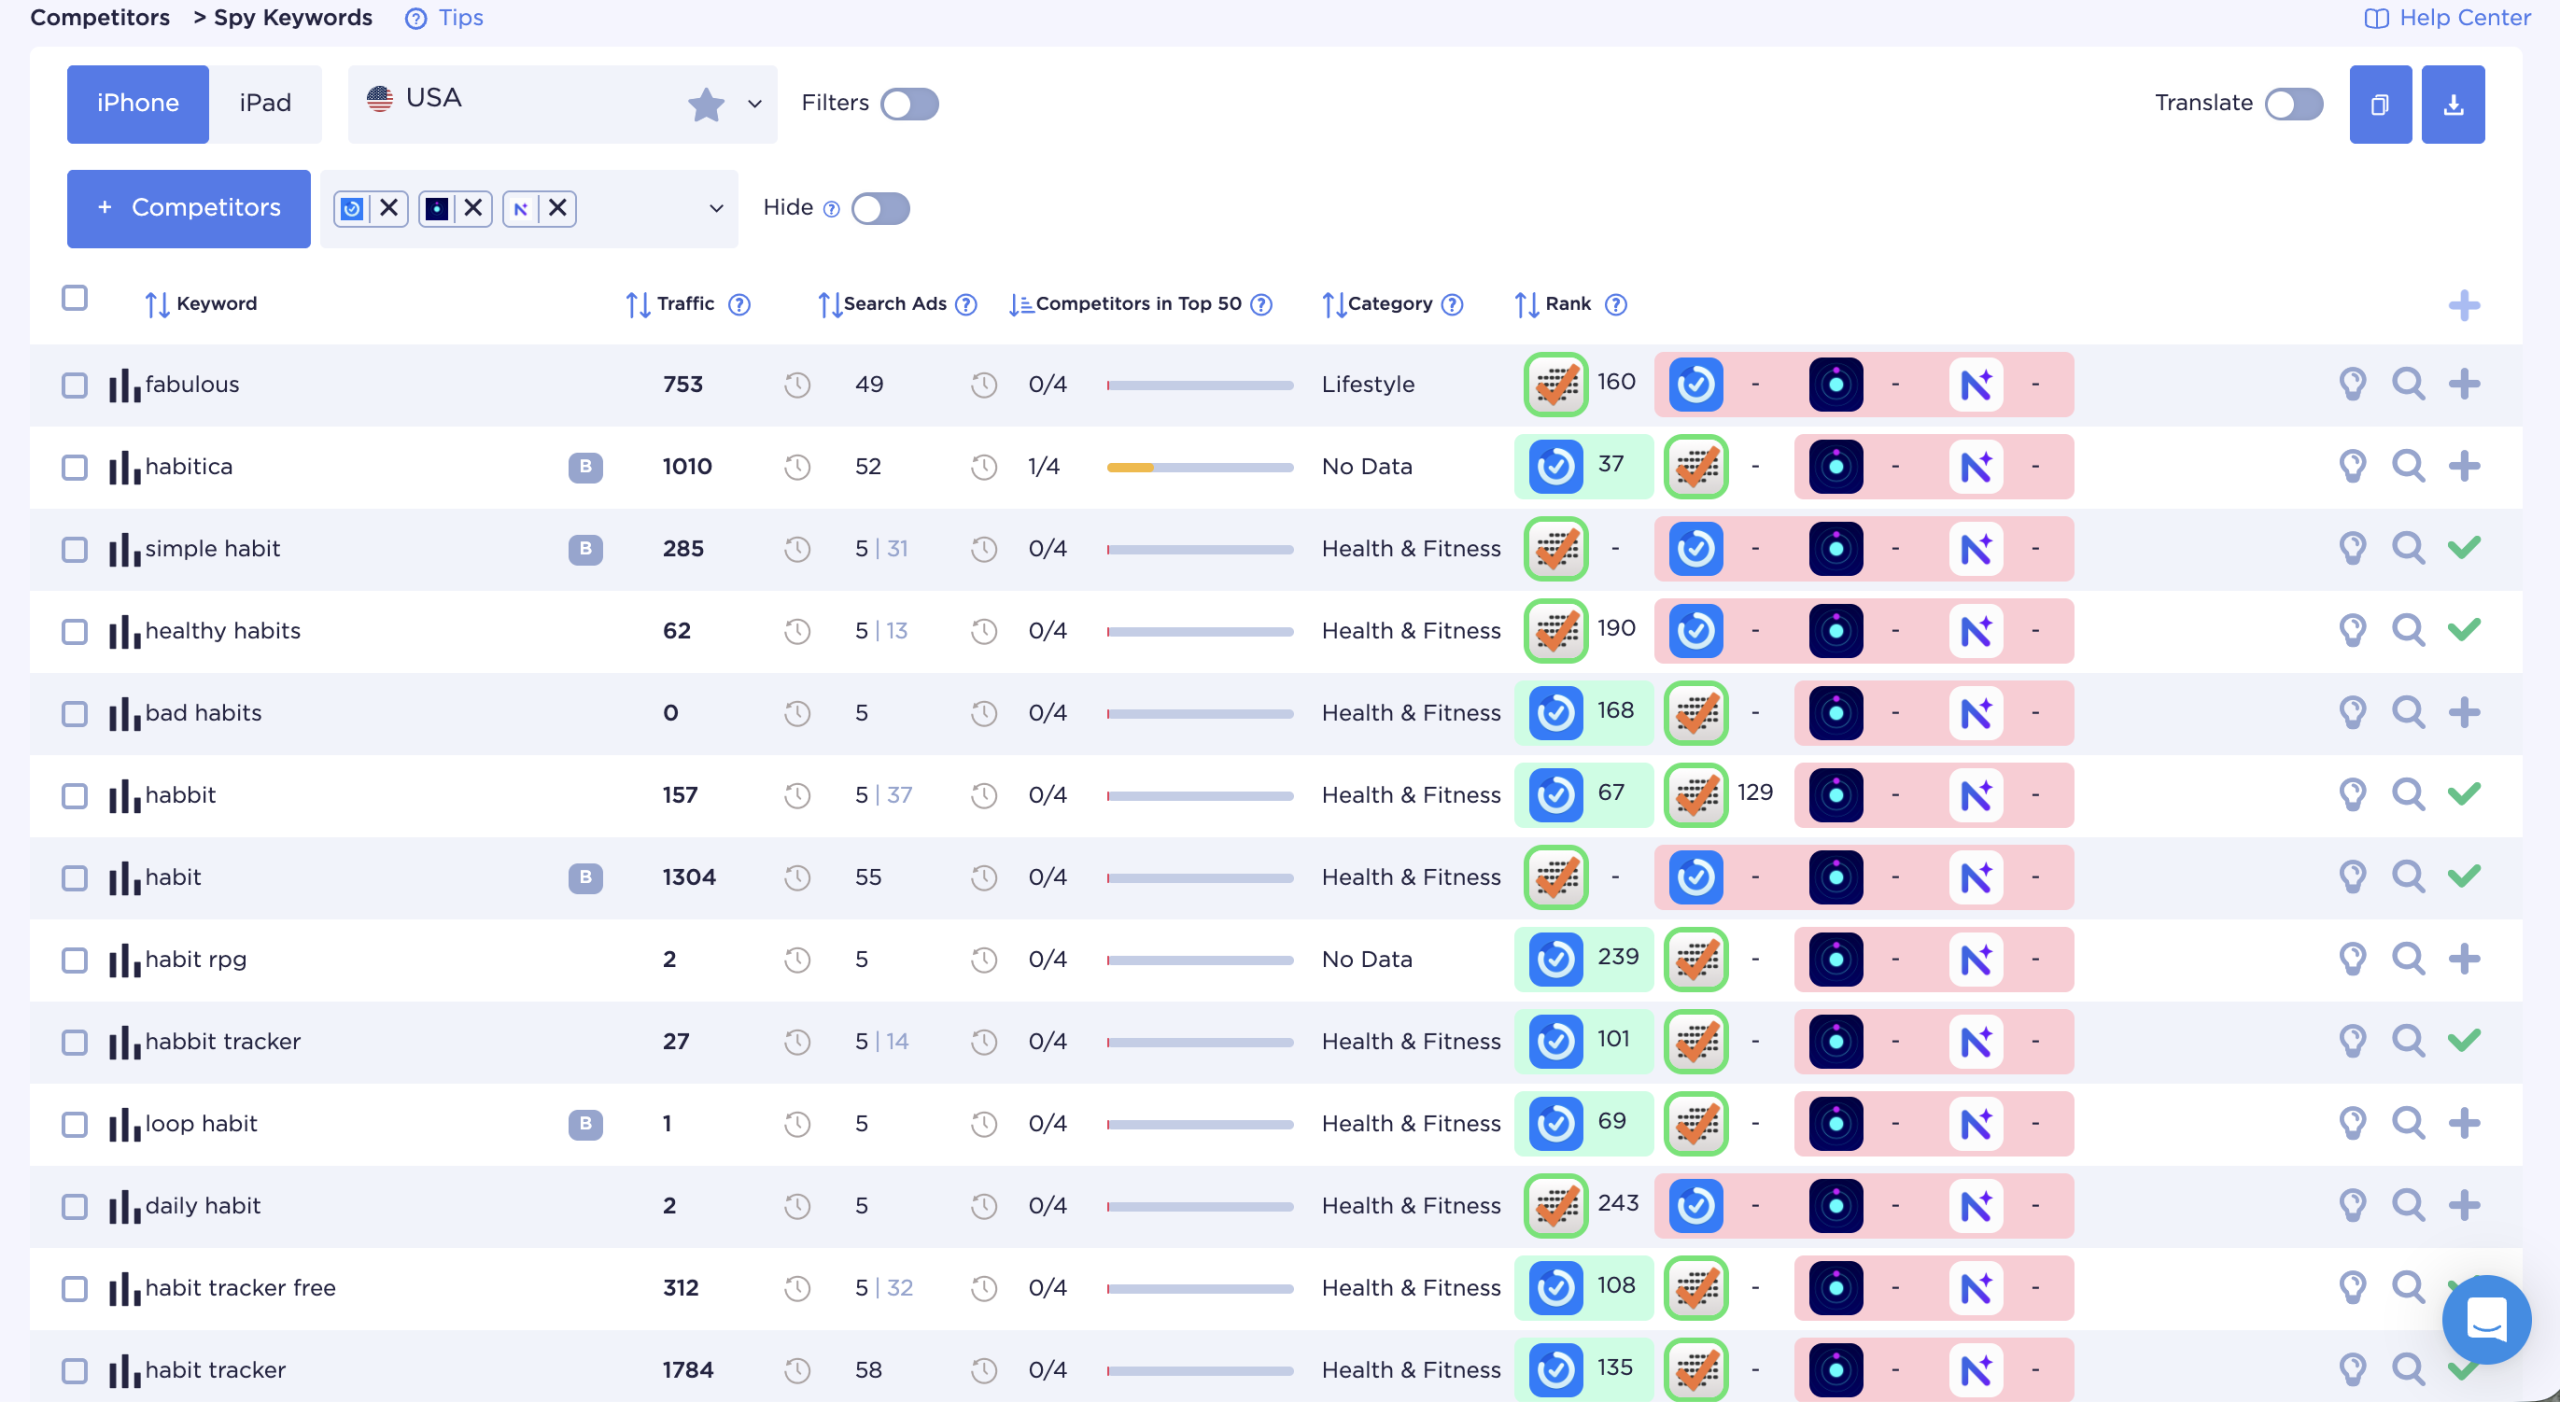Click the favorite star in USA selector
The image size is (2560, 1402).
706,104
